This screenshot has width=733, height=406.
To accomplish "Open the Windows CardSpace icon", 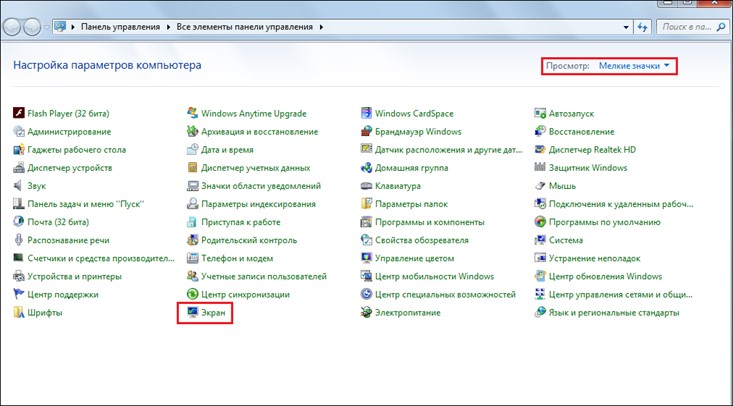I will [366, 113].
